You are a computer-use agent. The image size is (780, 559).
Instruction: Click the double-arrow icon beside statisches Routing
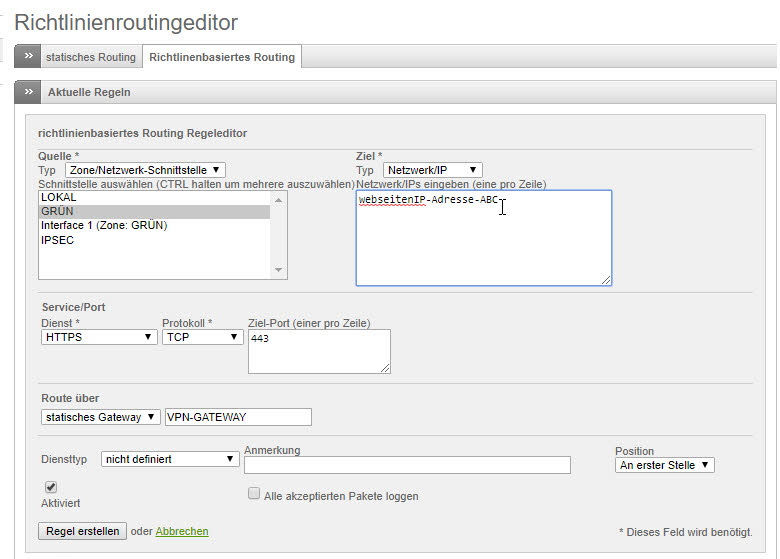click(x=28, y=57)
